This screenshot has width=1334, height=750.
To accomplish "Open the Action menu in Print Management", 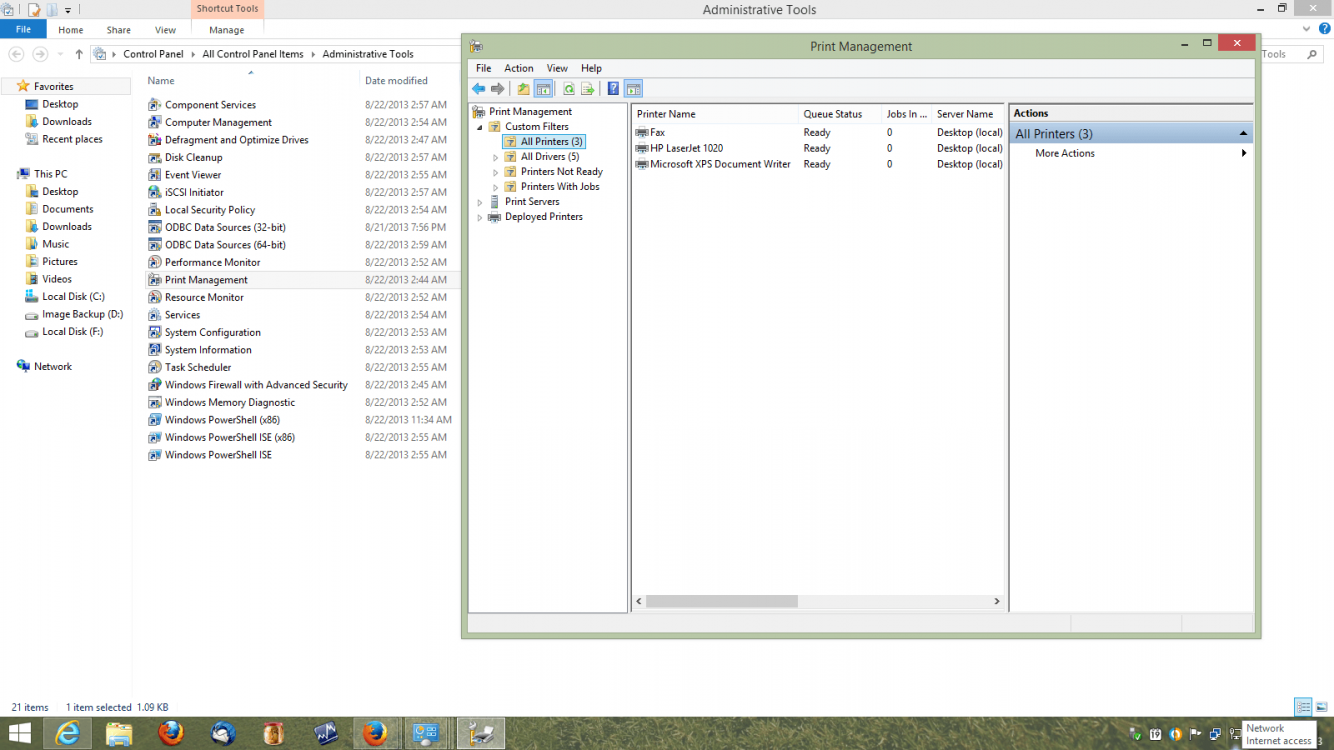I will pos(519,68).
